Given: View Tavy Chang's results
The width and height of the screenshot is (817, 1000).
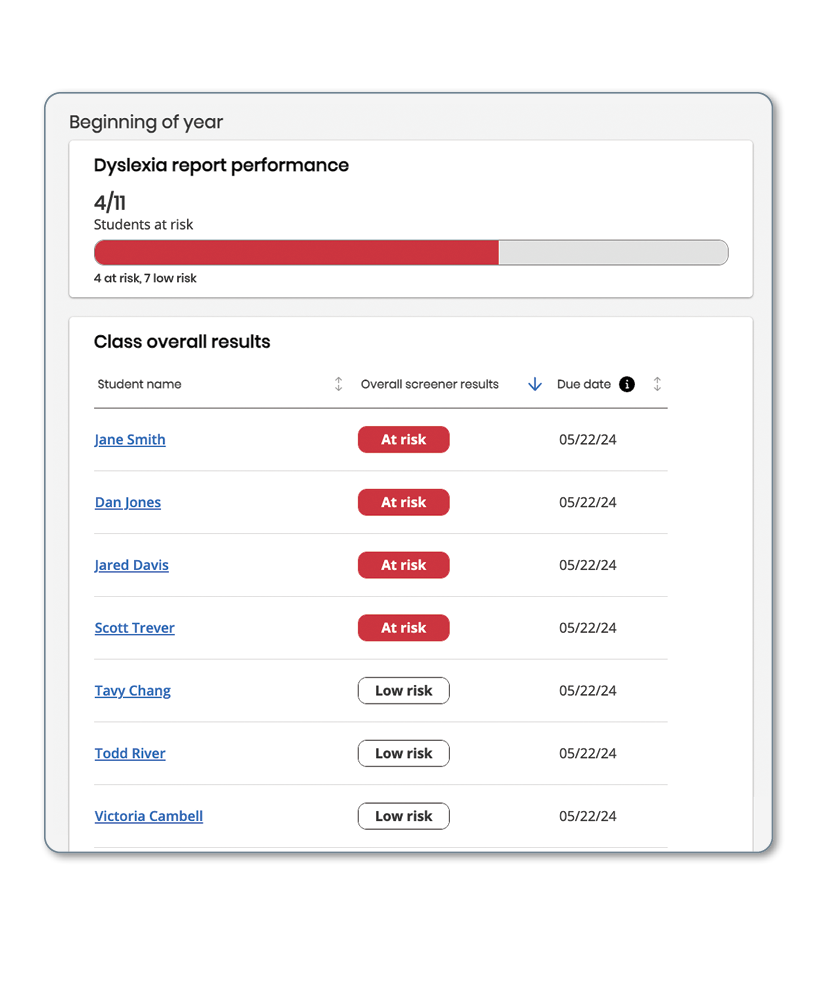Looking at the screenshot, I should point(133,691).
